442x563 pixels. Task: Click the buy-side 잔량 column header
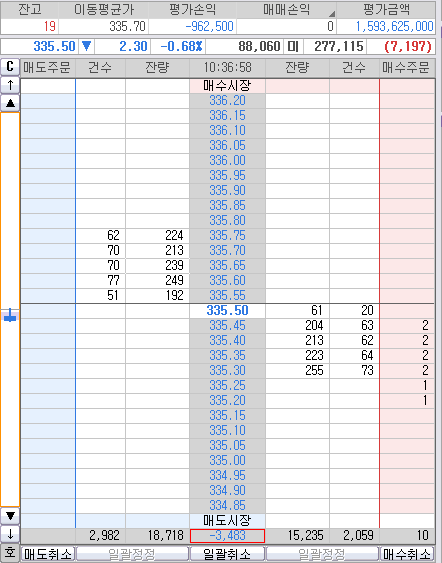[297, 68]
